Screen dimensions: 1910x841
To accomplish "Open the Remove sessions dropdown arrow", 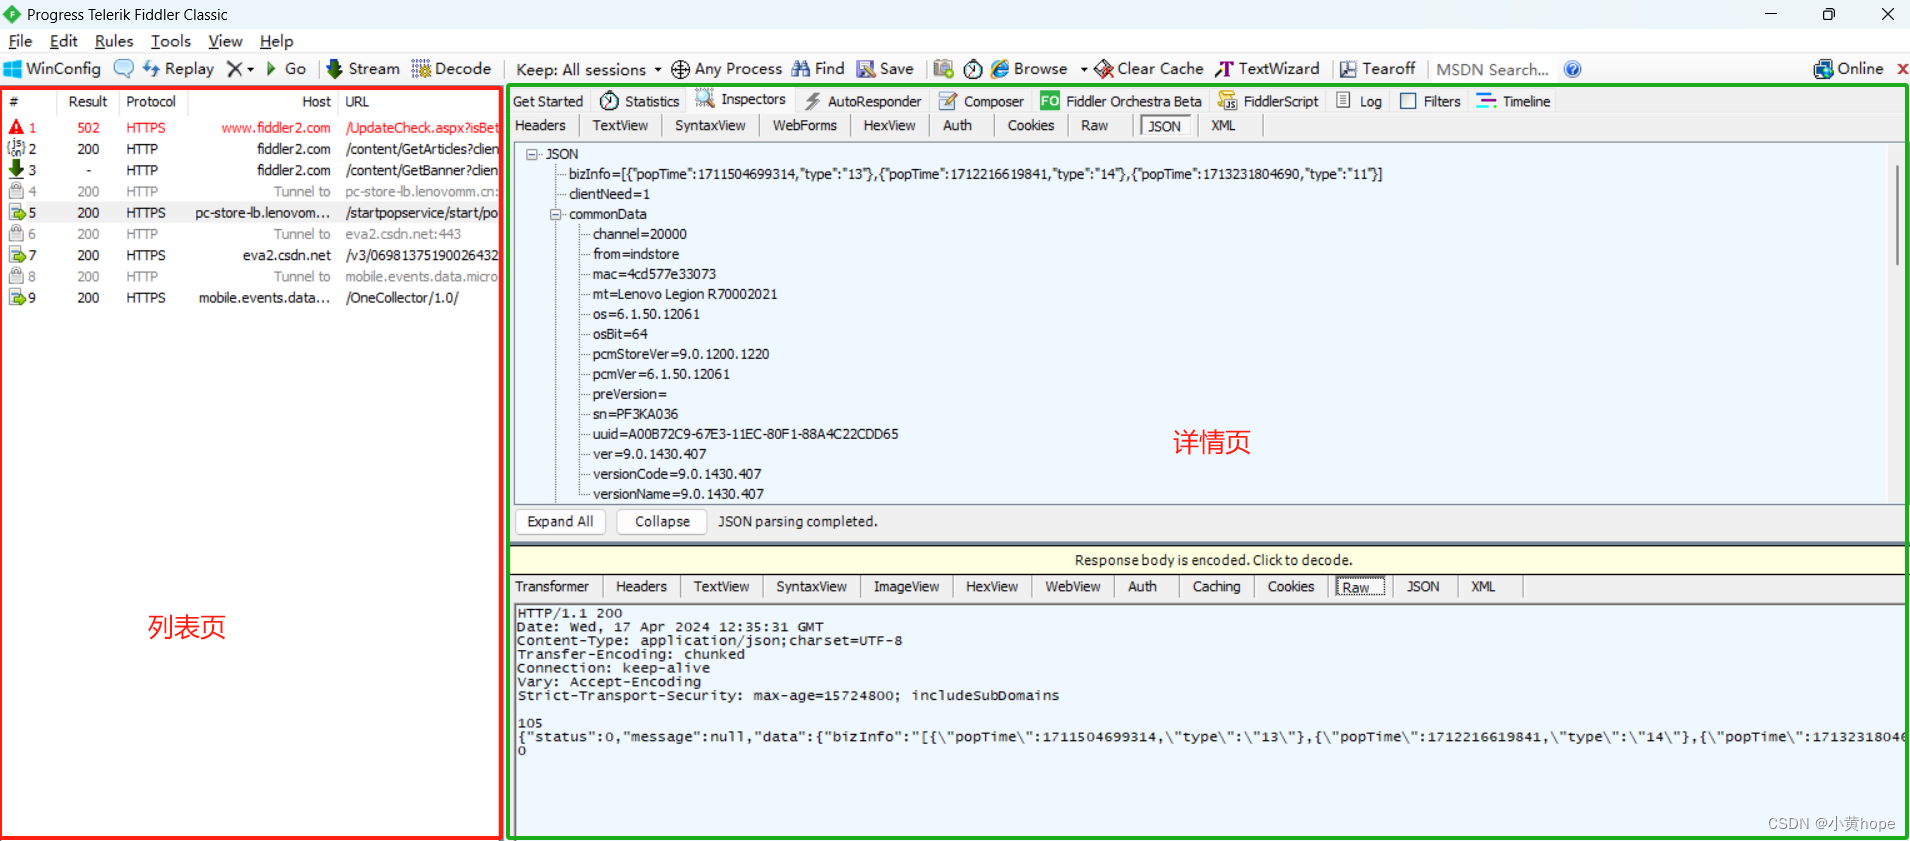I will (250, 69).
